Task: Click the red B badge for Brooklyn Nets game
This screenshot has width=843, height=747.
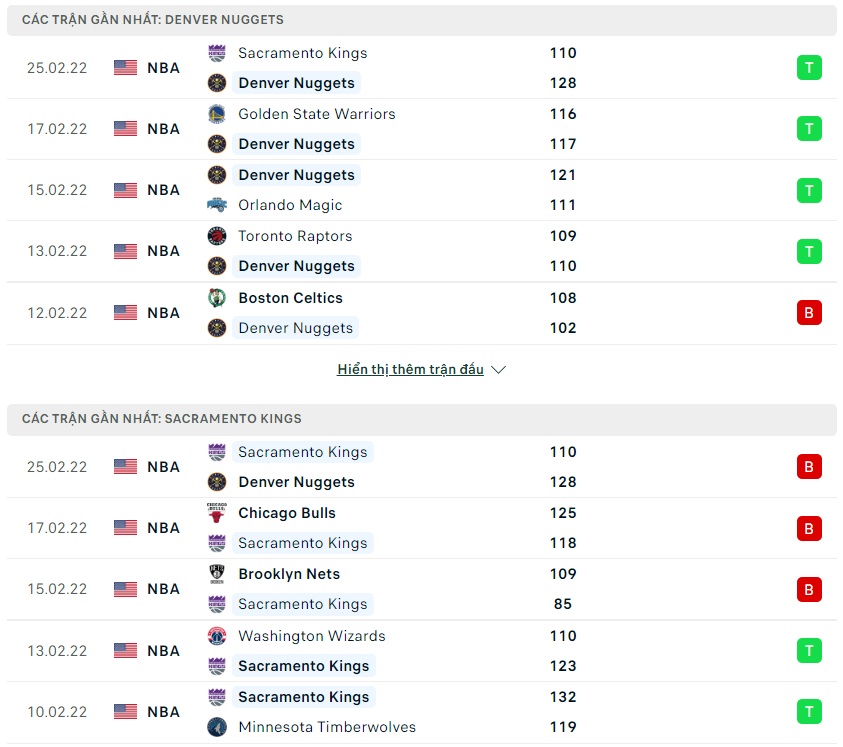Action: click(x=809, y=589)
